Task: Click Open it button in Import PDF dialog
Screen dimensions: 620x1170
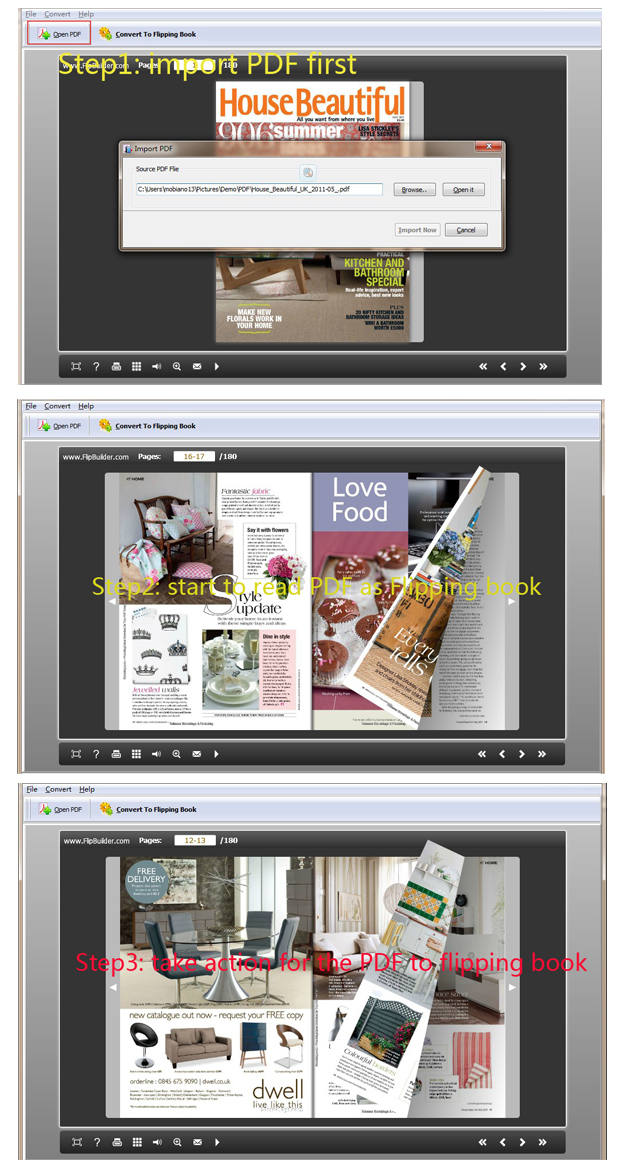Action: (463, 190)
